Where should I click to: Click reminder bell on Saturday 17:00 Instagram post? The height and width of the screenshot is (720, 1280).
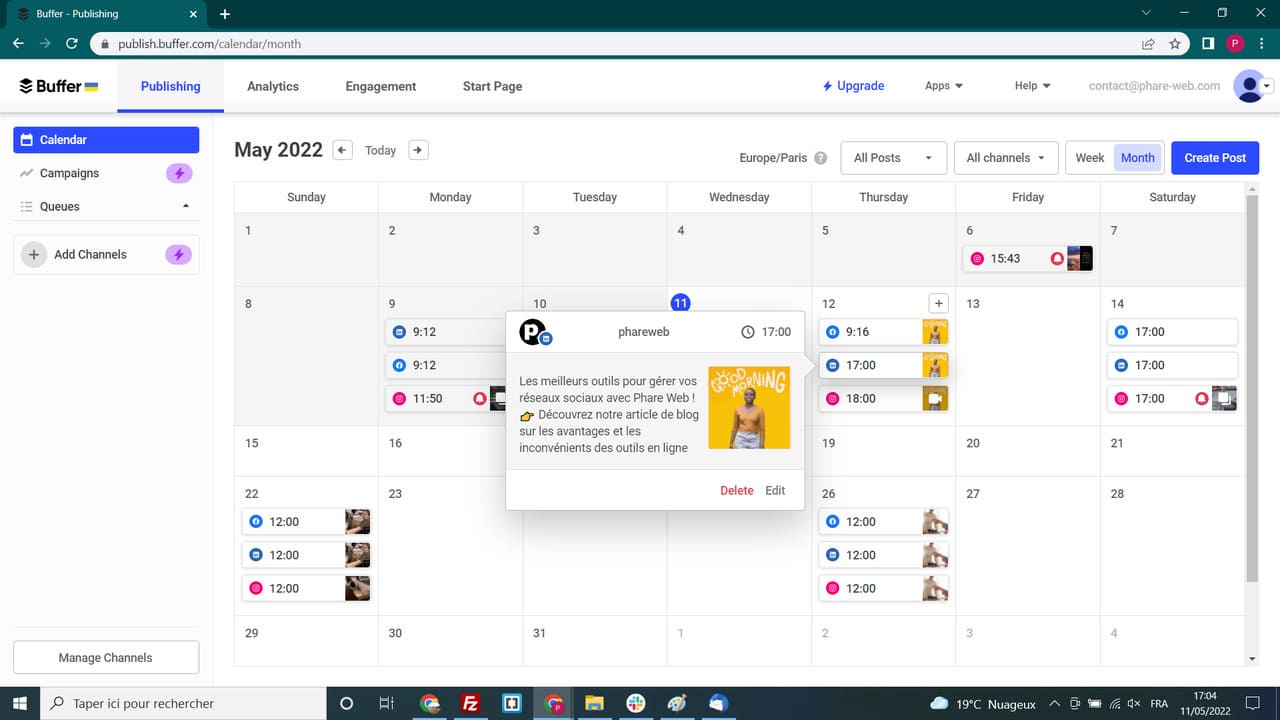[1201, 398]
